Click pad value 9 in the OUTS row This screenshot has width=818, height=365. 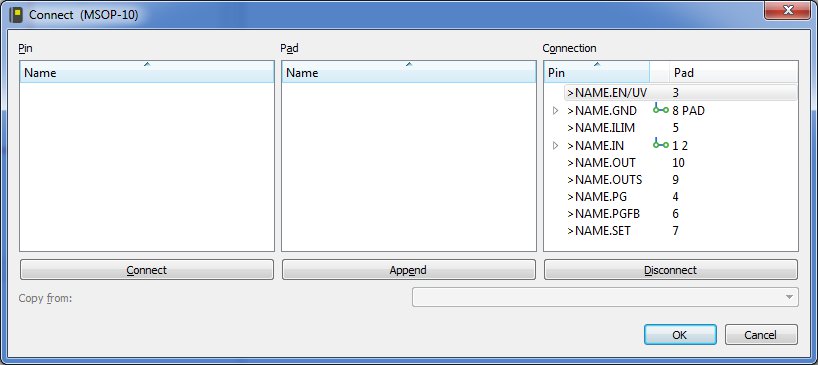pos(676,180)
